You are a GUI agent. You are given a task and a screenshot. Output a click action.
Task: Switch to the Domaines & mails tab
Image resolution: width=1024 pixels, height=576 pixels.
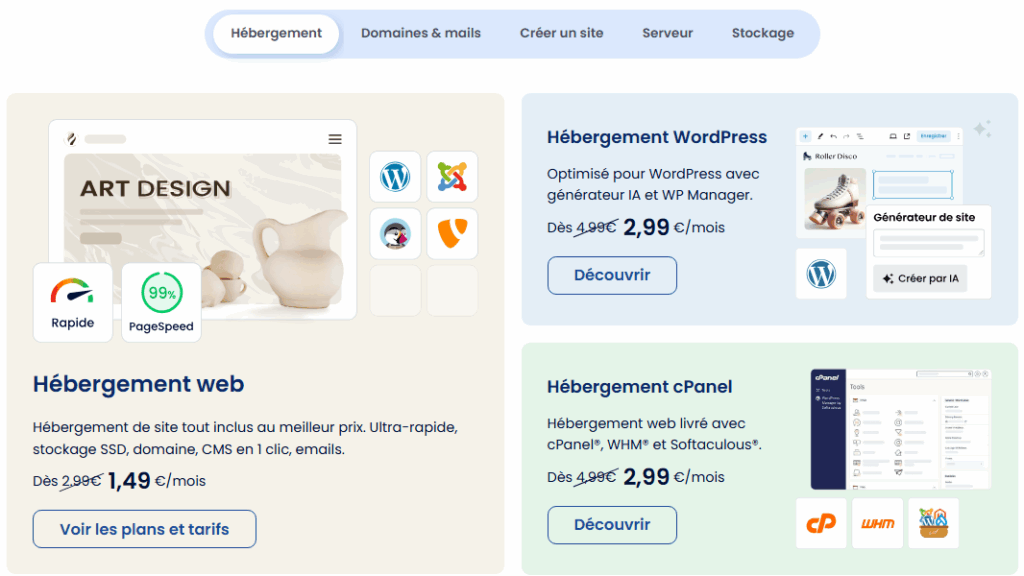click(x=420, y=33)
